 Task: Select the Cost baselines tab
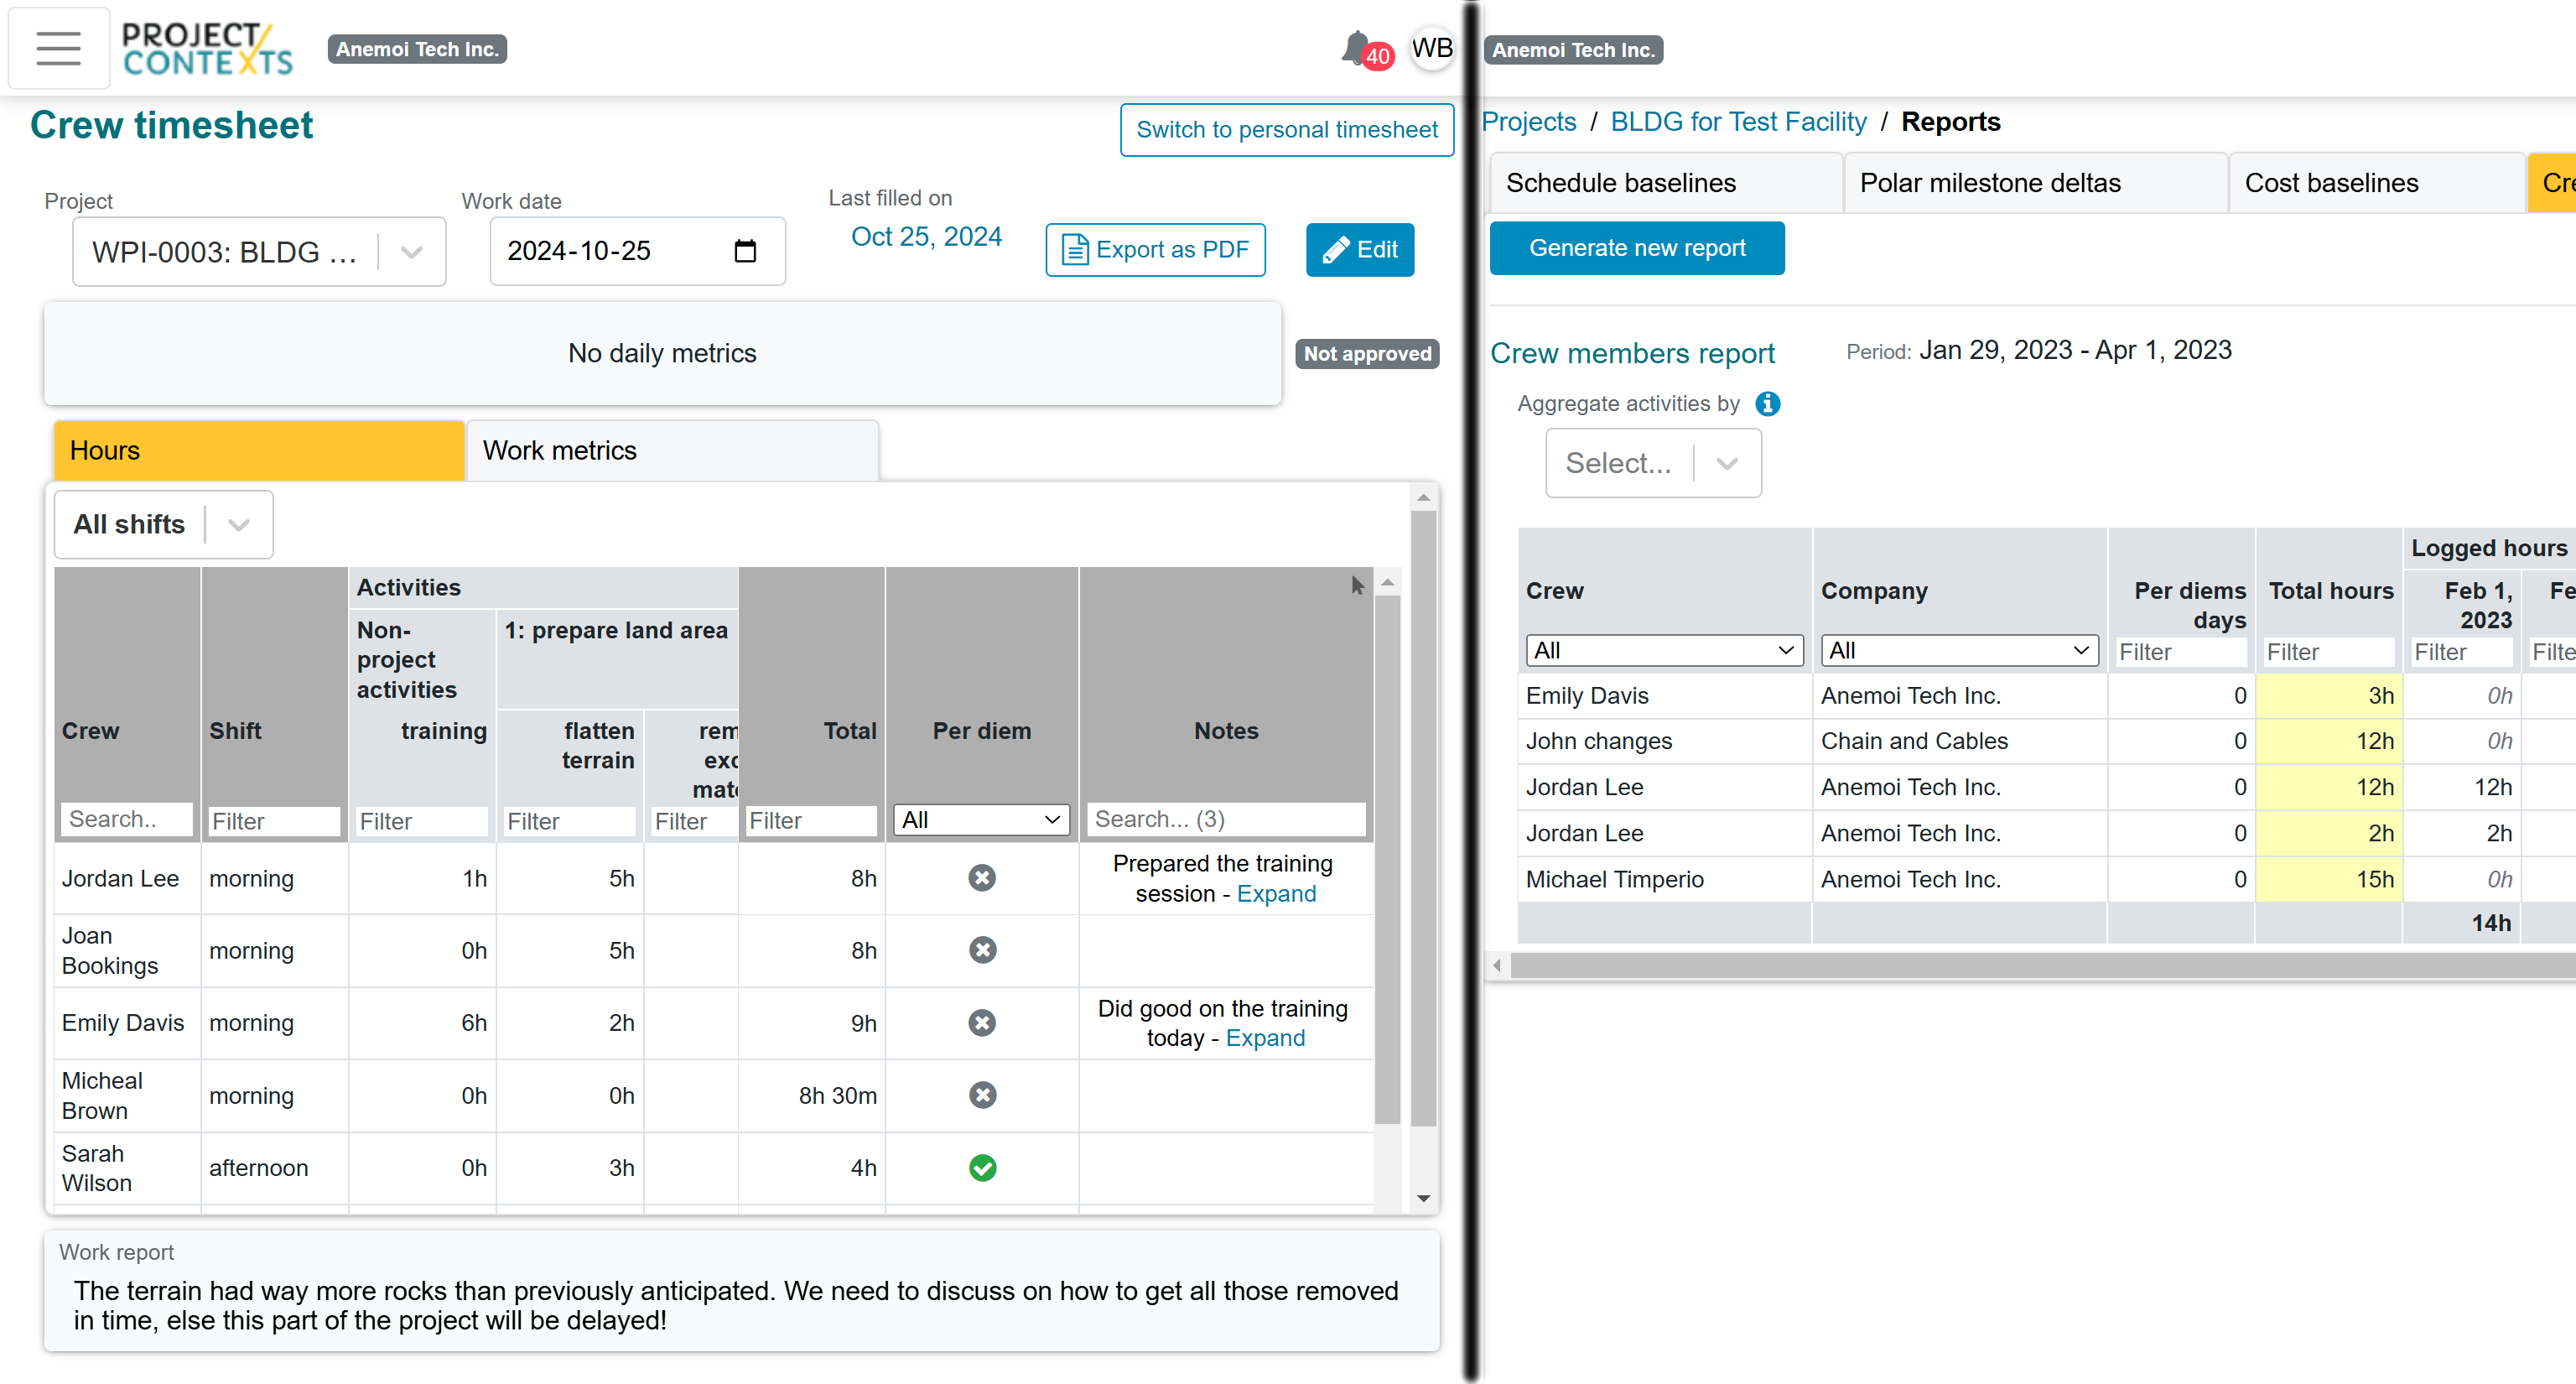click(x=2331, y=182)
